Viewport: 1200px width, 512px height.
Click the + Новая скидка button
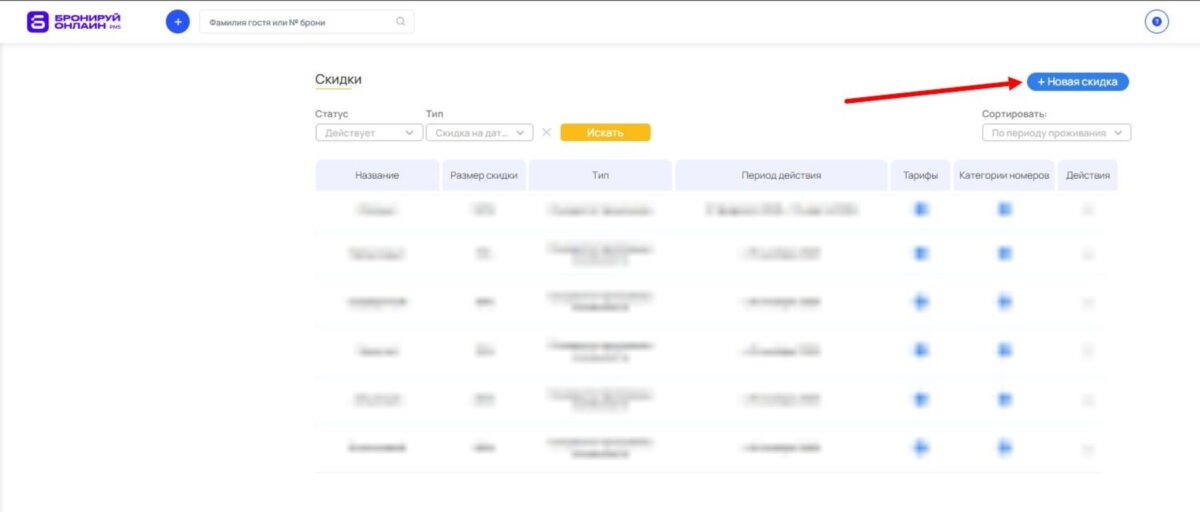coord(1077,82)
